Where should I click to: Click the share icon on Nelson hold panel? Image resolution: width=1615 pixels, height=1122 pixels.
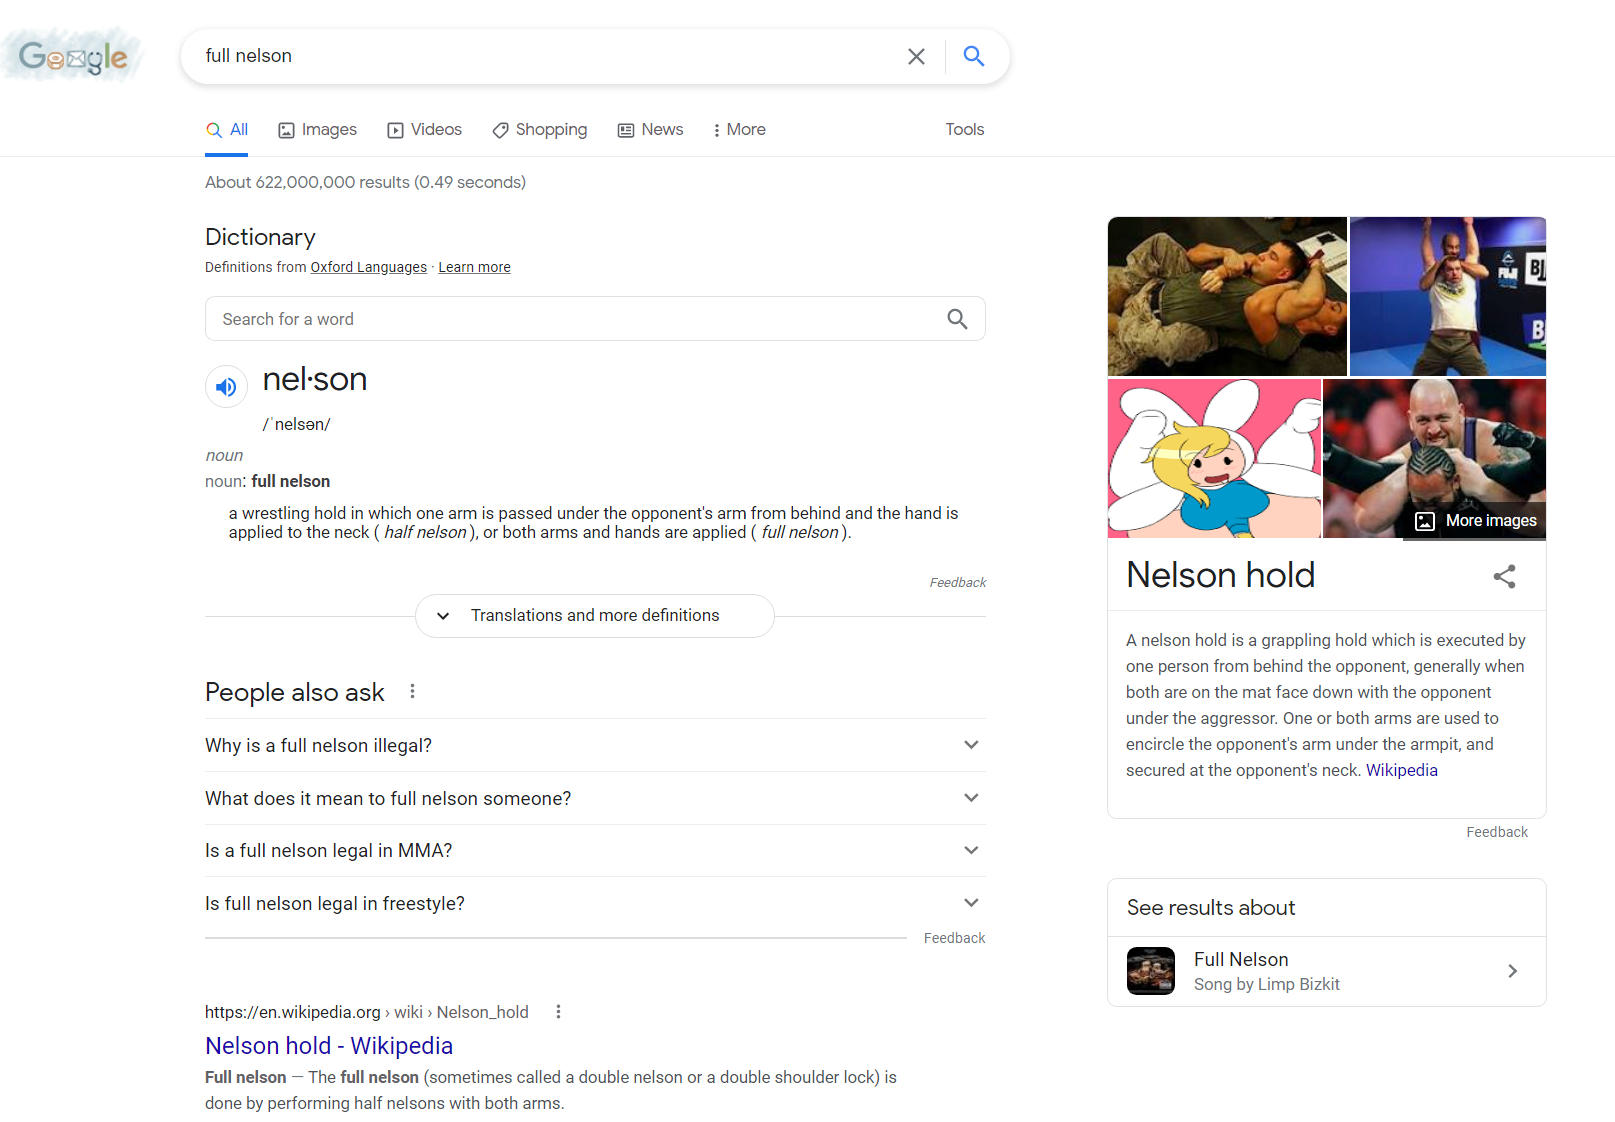[1505, 576]
